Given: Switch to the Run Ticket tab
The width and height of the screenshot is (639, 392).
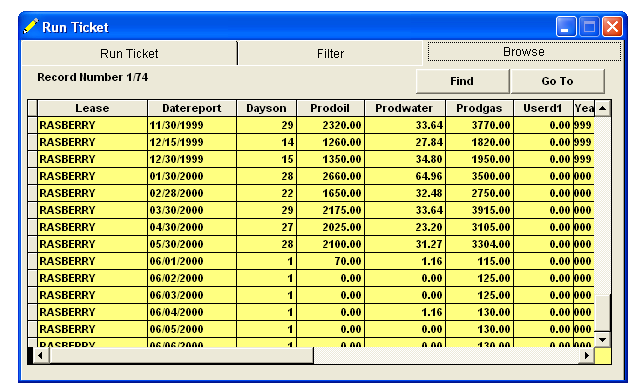Looking at the screenshot, I should coord(129,53).
